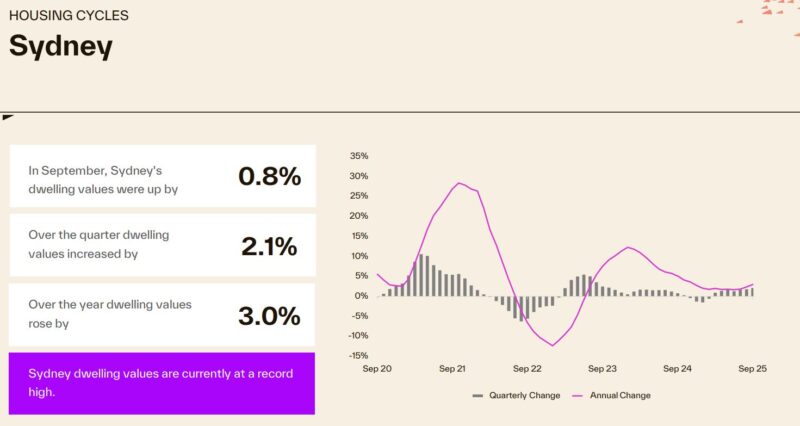
Task: Click the 3.0% annual rise figure
Action: (x=269, y=316)
